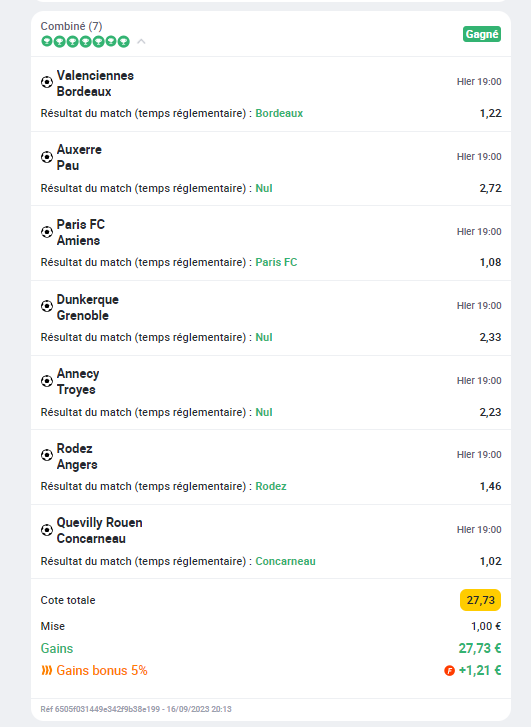The image size is (531, 727).
Task: Click the Gains bonus 5% label
Action: pyautogui.click(x=102, y=670)
